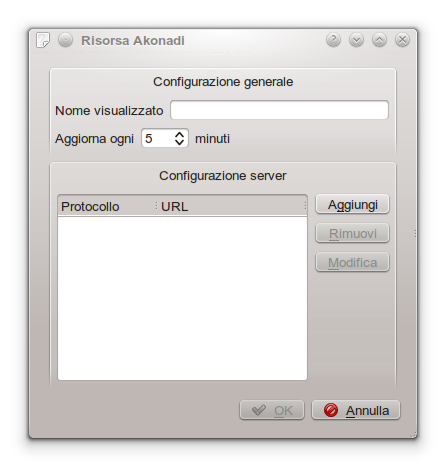Click the Rimuovi button
Image resolution: width=446 pixels, height=467 pixels.
click(352, 233)
